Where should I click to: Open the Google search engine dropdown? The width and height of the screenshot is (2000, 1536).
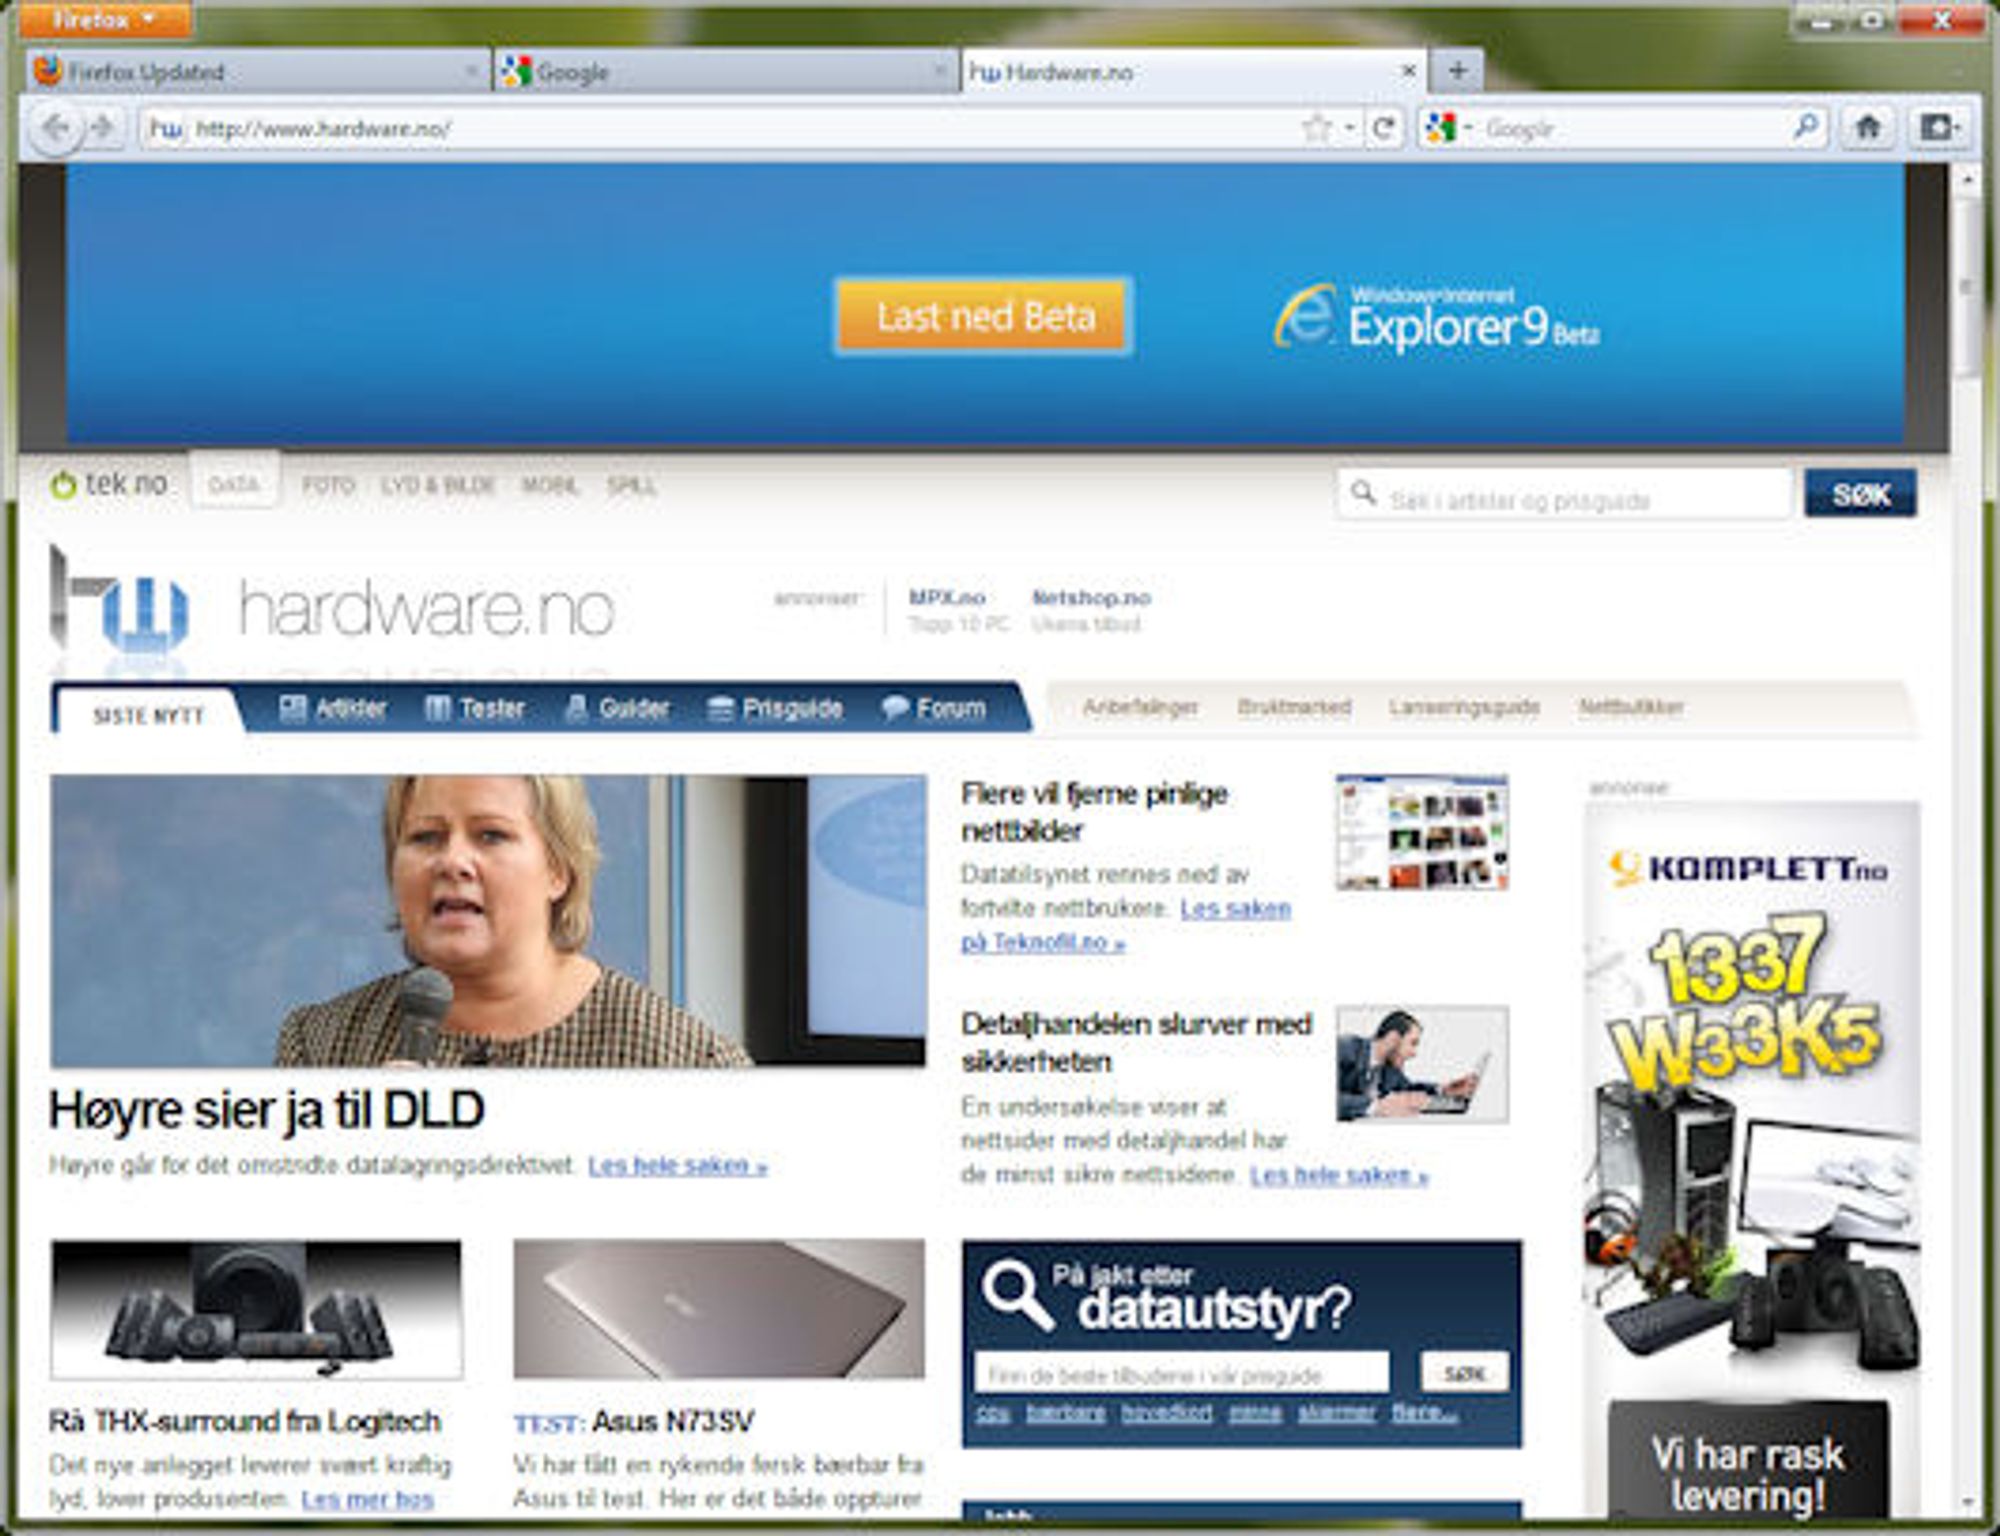pos(1448,128)
